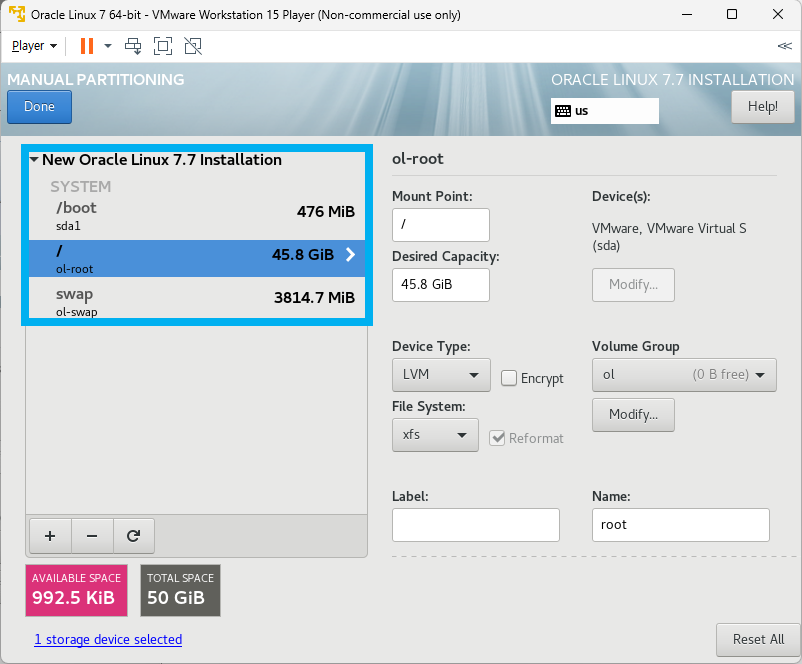Click the ol-root heading text

pyautogui.click(x=417, y=159)
